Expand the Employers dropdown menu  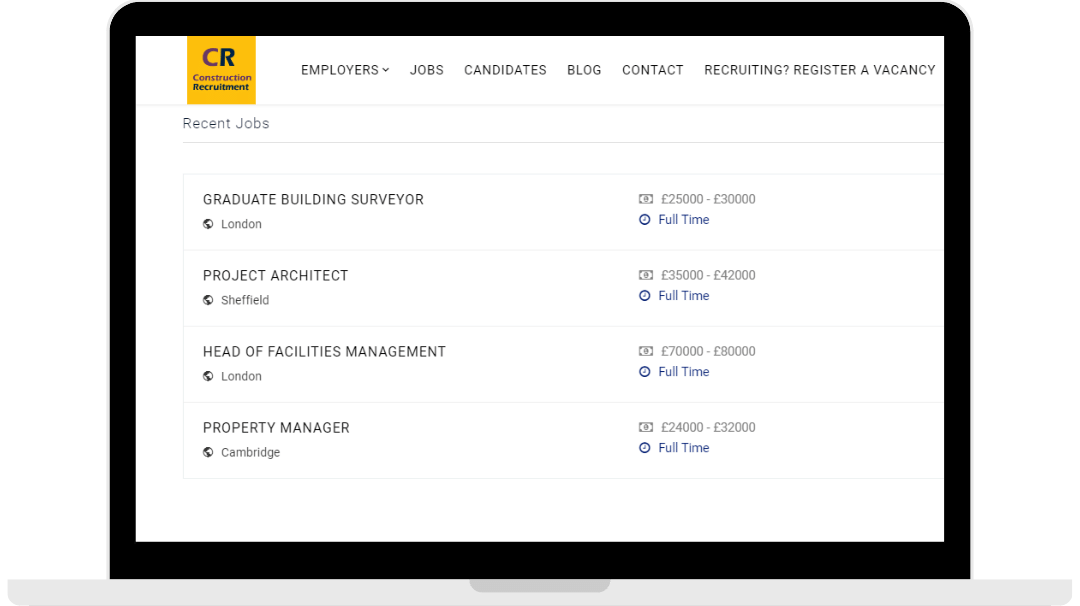[x=345, y=70]
